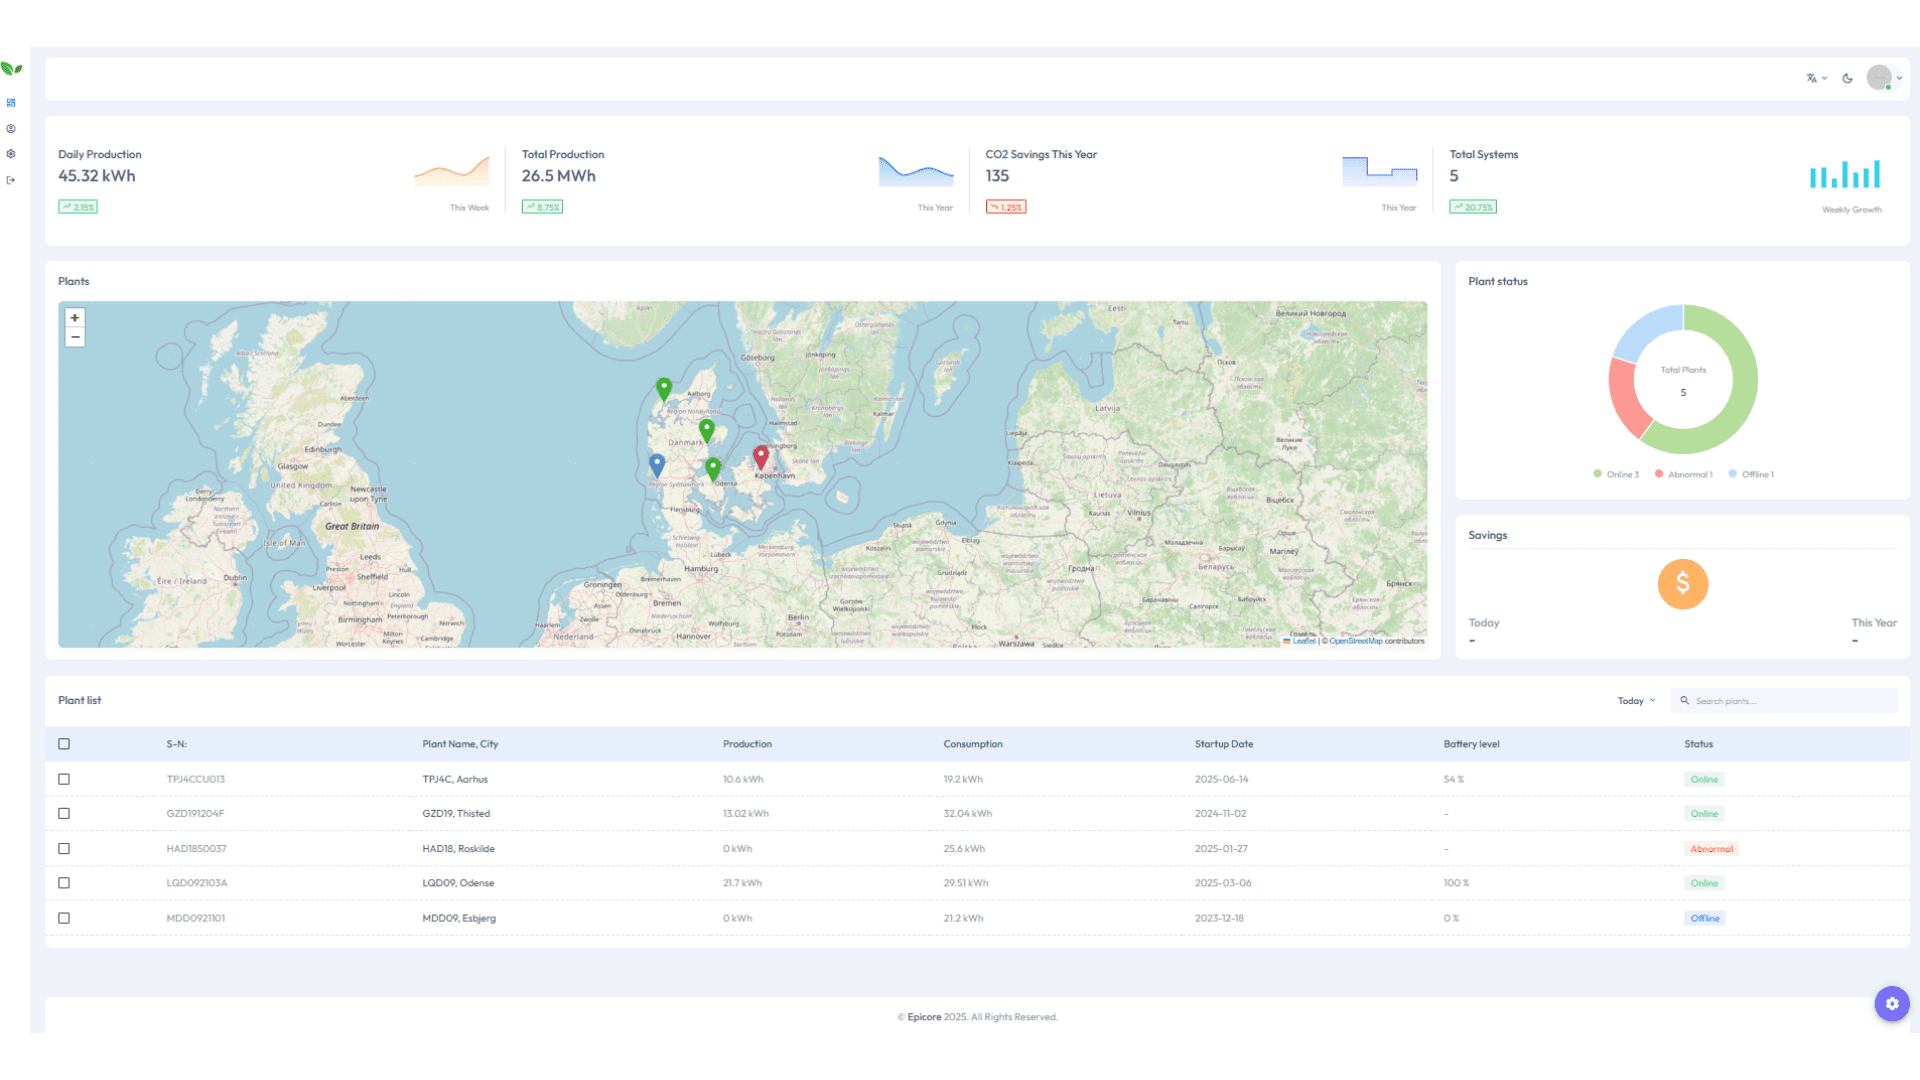Image resolution: width=1920 pixels, height=1080 pixels.
Task: Click the Daily Production sparkline chart
Action: tap(452, 172)
